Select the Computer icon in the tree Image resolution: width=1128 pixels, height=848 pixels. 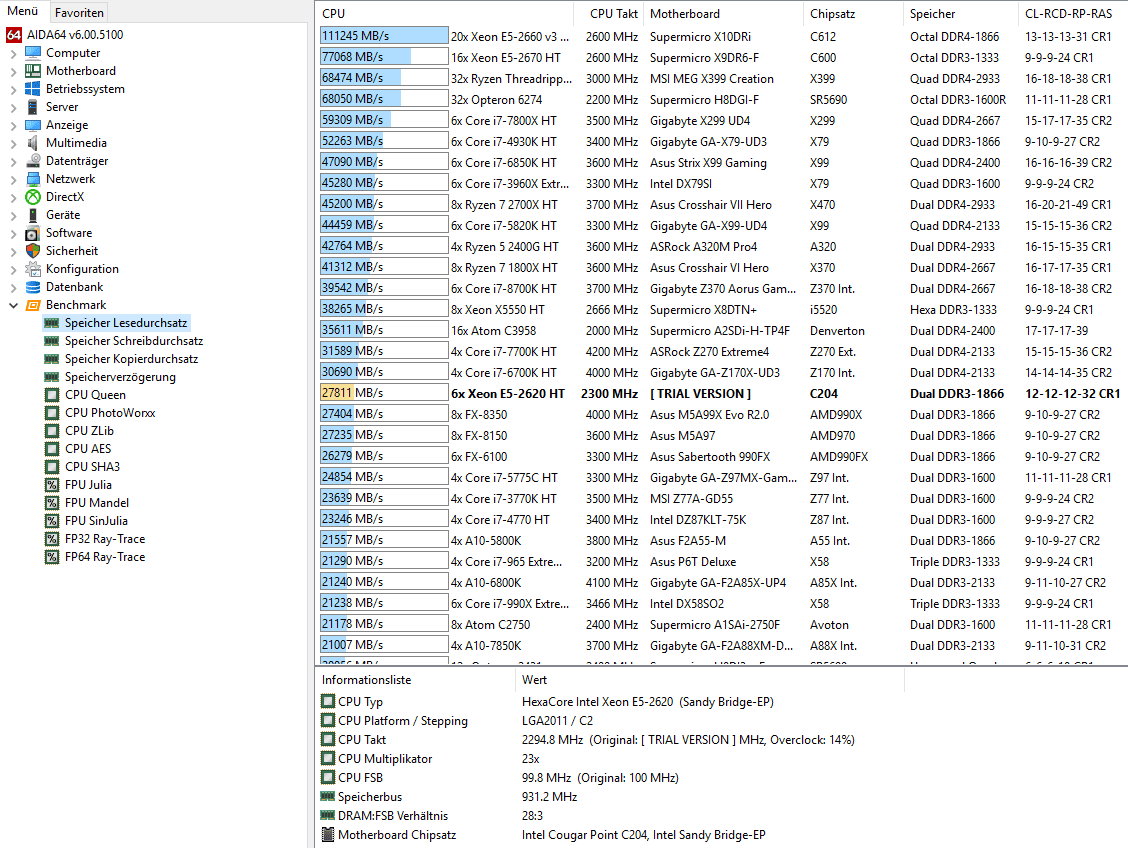tap(33, 53)
